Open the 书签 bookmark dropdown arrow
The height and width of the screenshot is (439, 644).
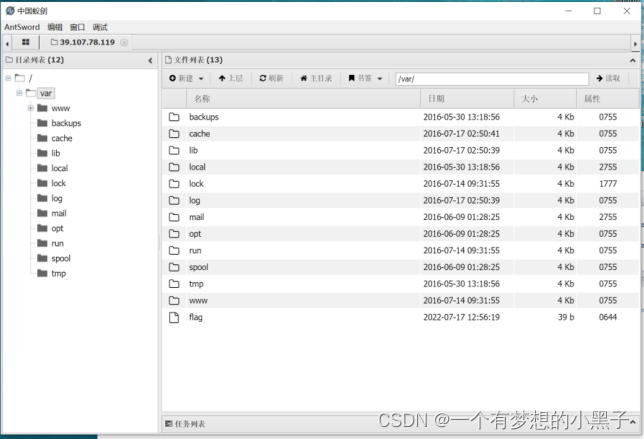[380, 78]
